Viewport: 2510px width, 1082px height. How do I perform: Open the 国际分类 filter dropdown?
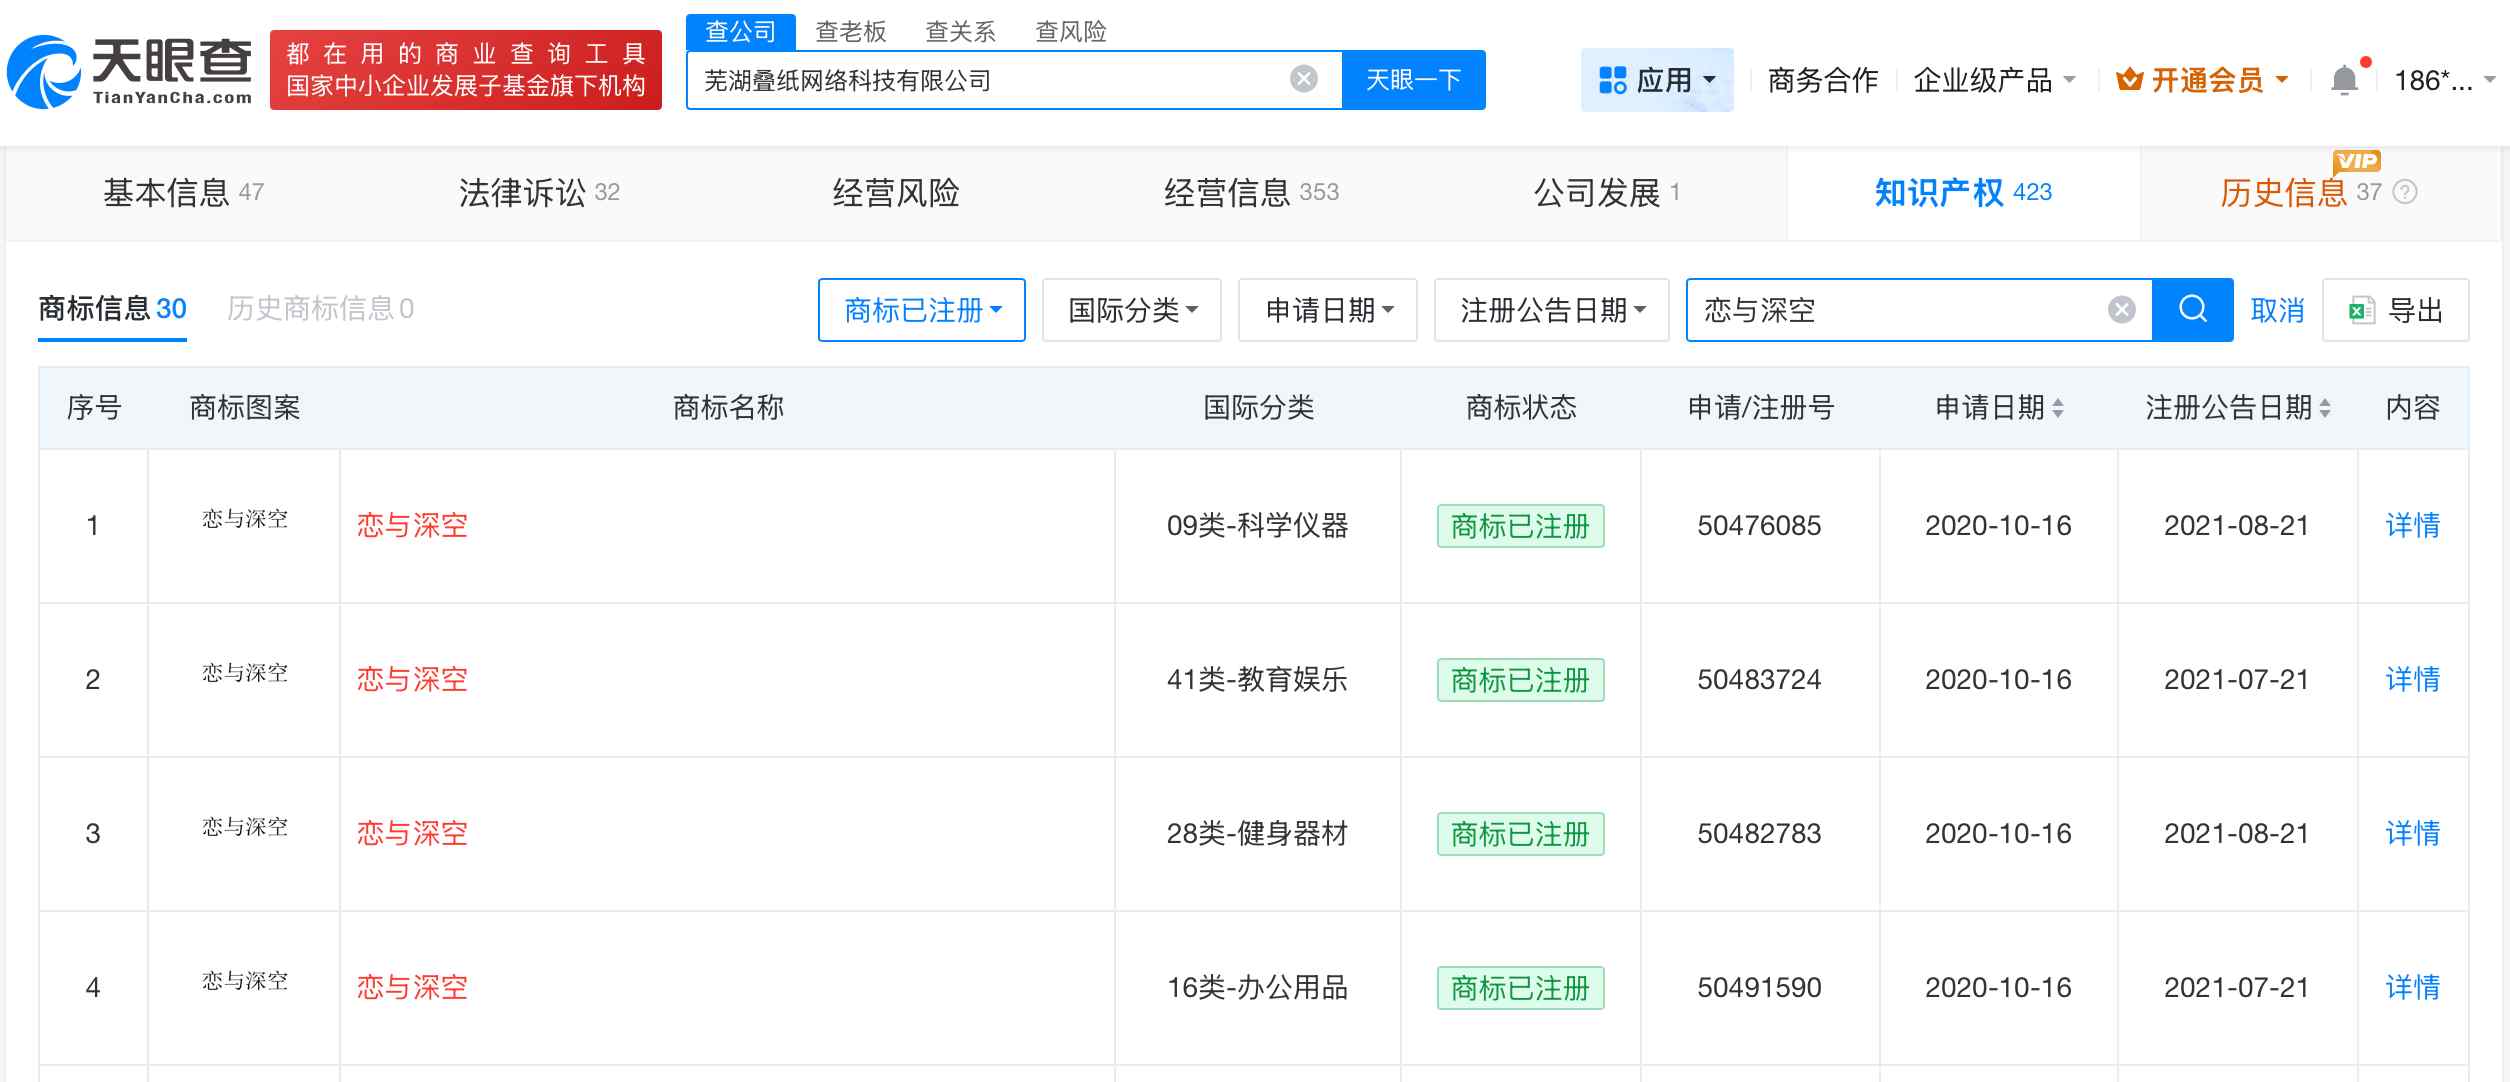pos(1130,310)
